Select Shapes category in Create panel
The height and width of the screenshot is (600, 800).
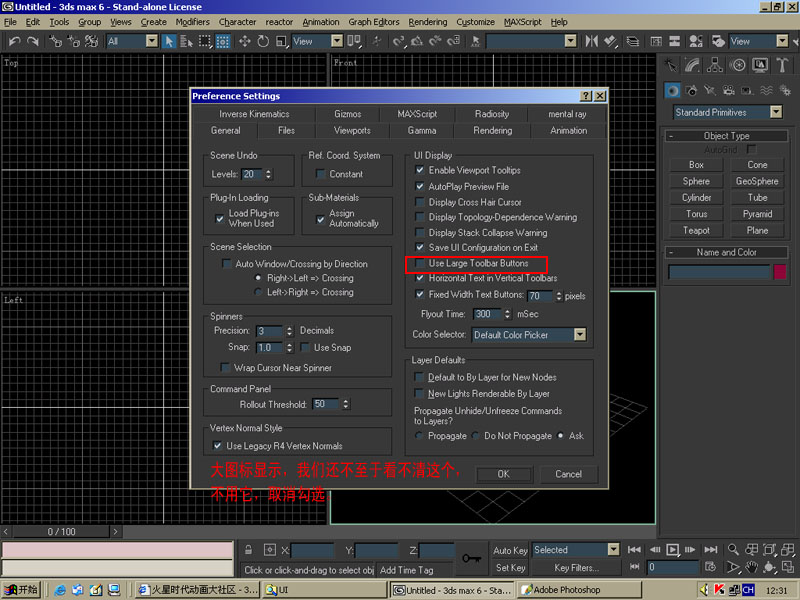coord(691,91)
